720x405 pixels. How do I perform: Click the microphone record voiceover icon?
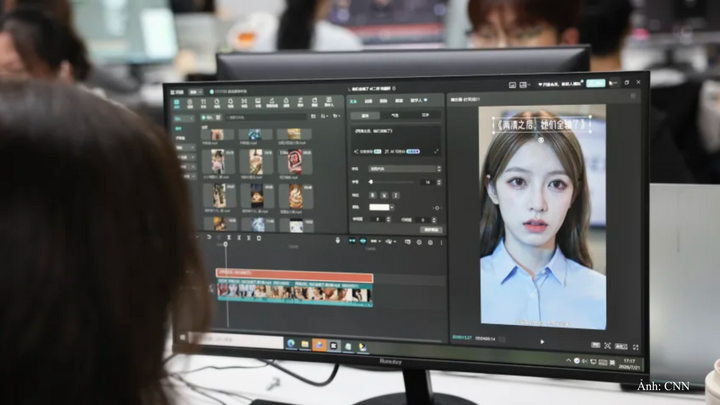[x=338, y=240]
